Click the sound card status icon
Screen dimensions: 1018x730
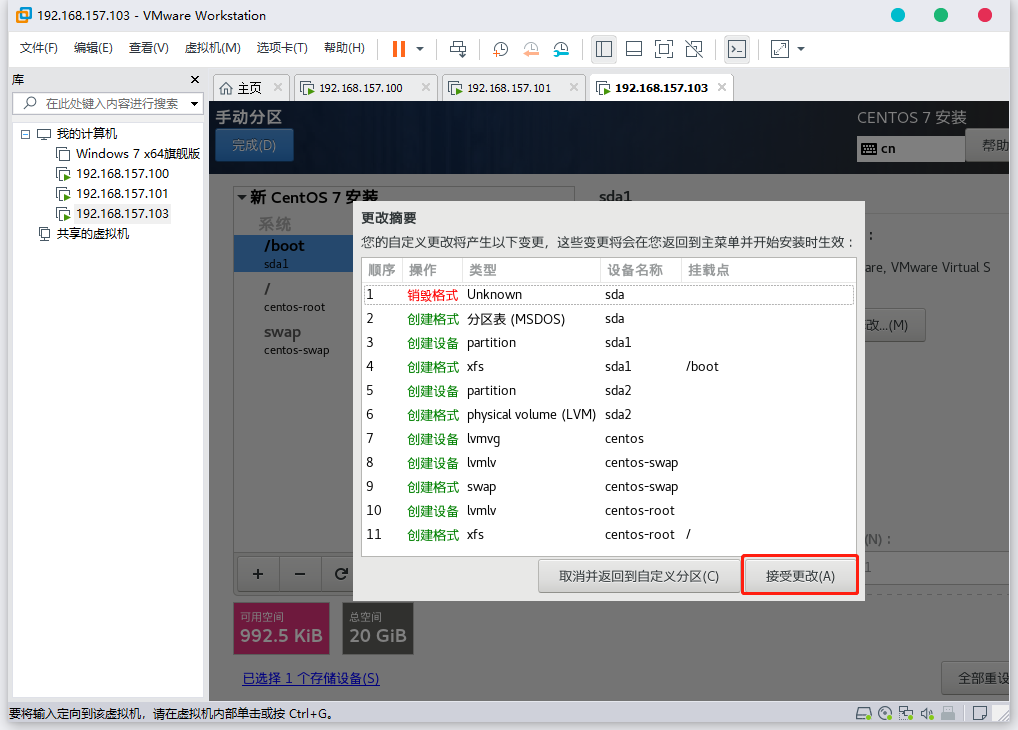[927, 714]
